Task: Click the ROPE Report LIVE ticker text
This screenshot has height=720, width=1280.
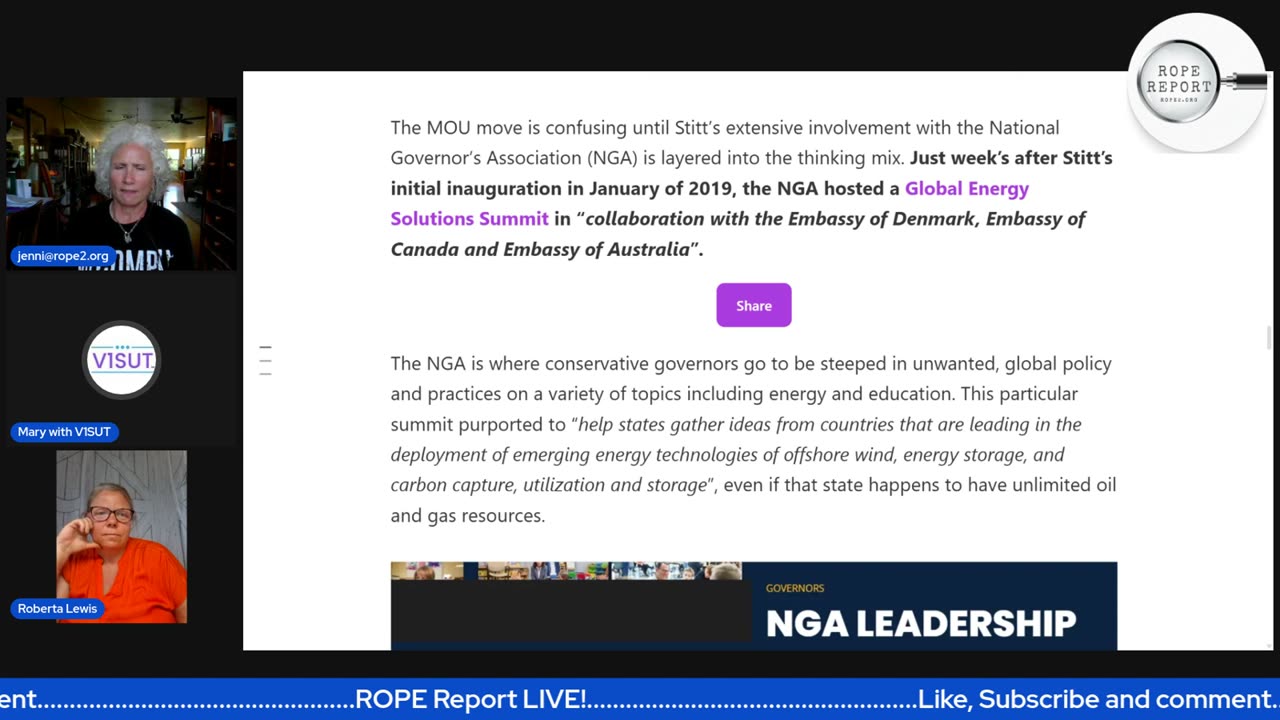Action: coord(471,699)
